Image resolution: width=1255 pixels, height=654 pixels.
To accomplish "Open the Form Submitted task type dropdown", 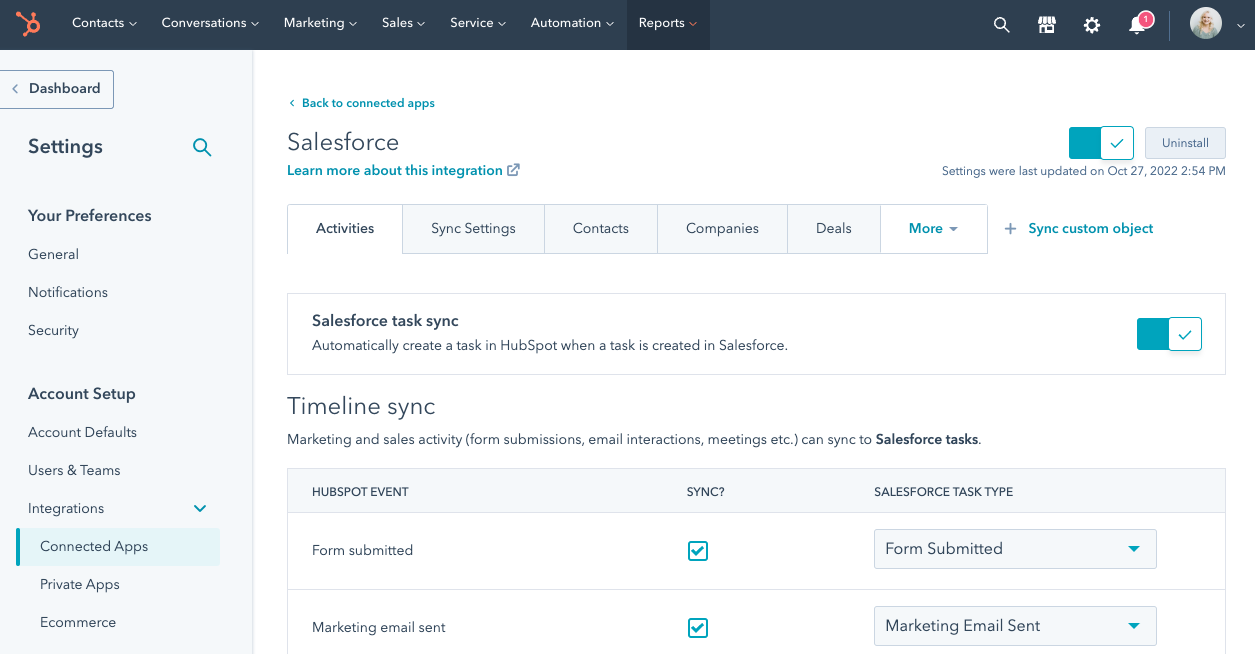I will [1015, 549].
